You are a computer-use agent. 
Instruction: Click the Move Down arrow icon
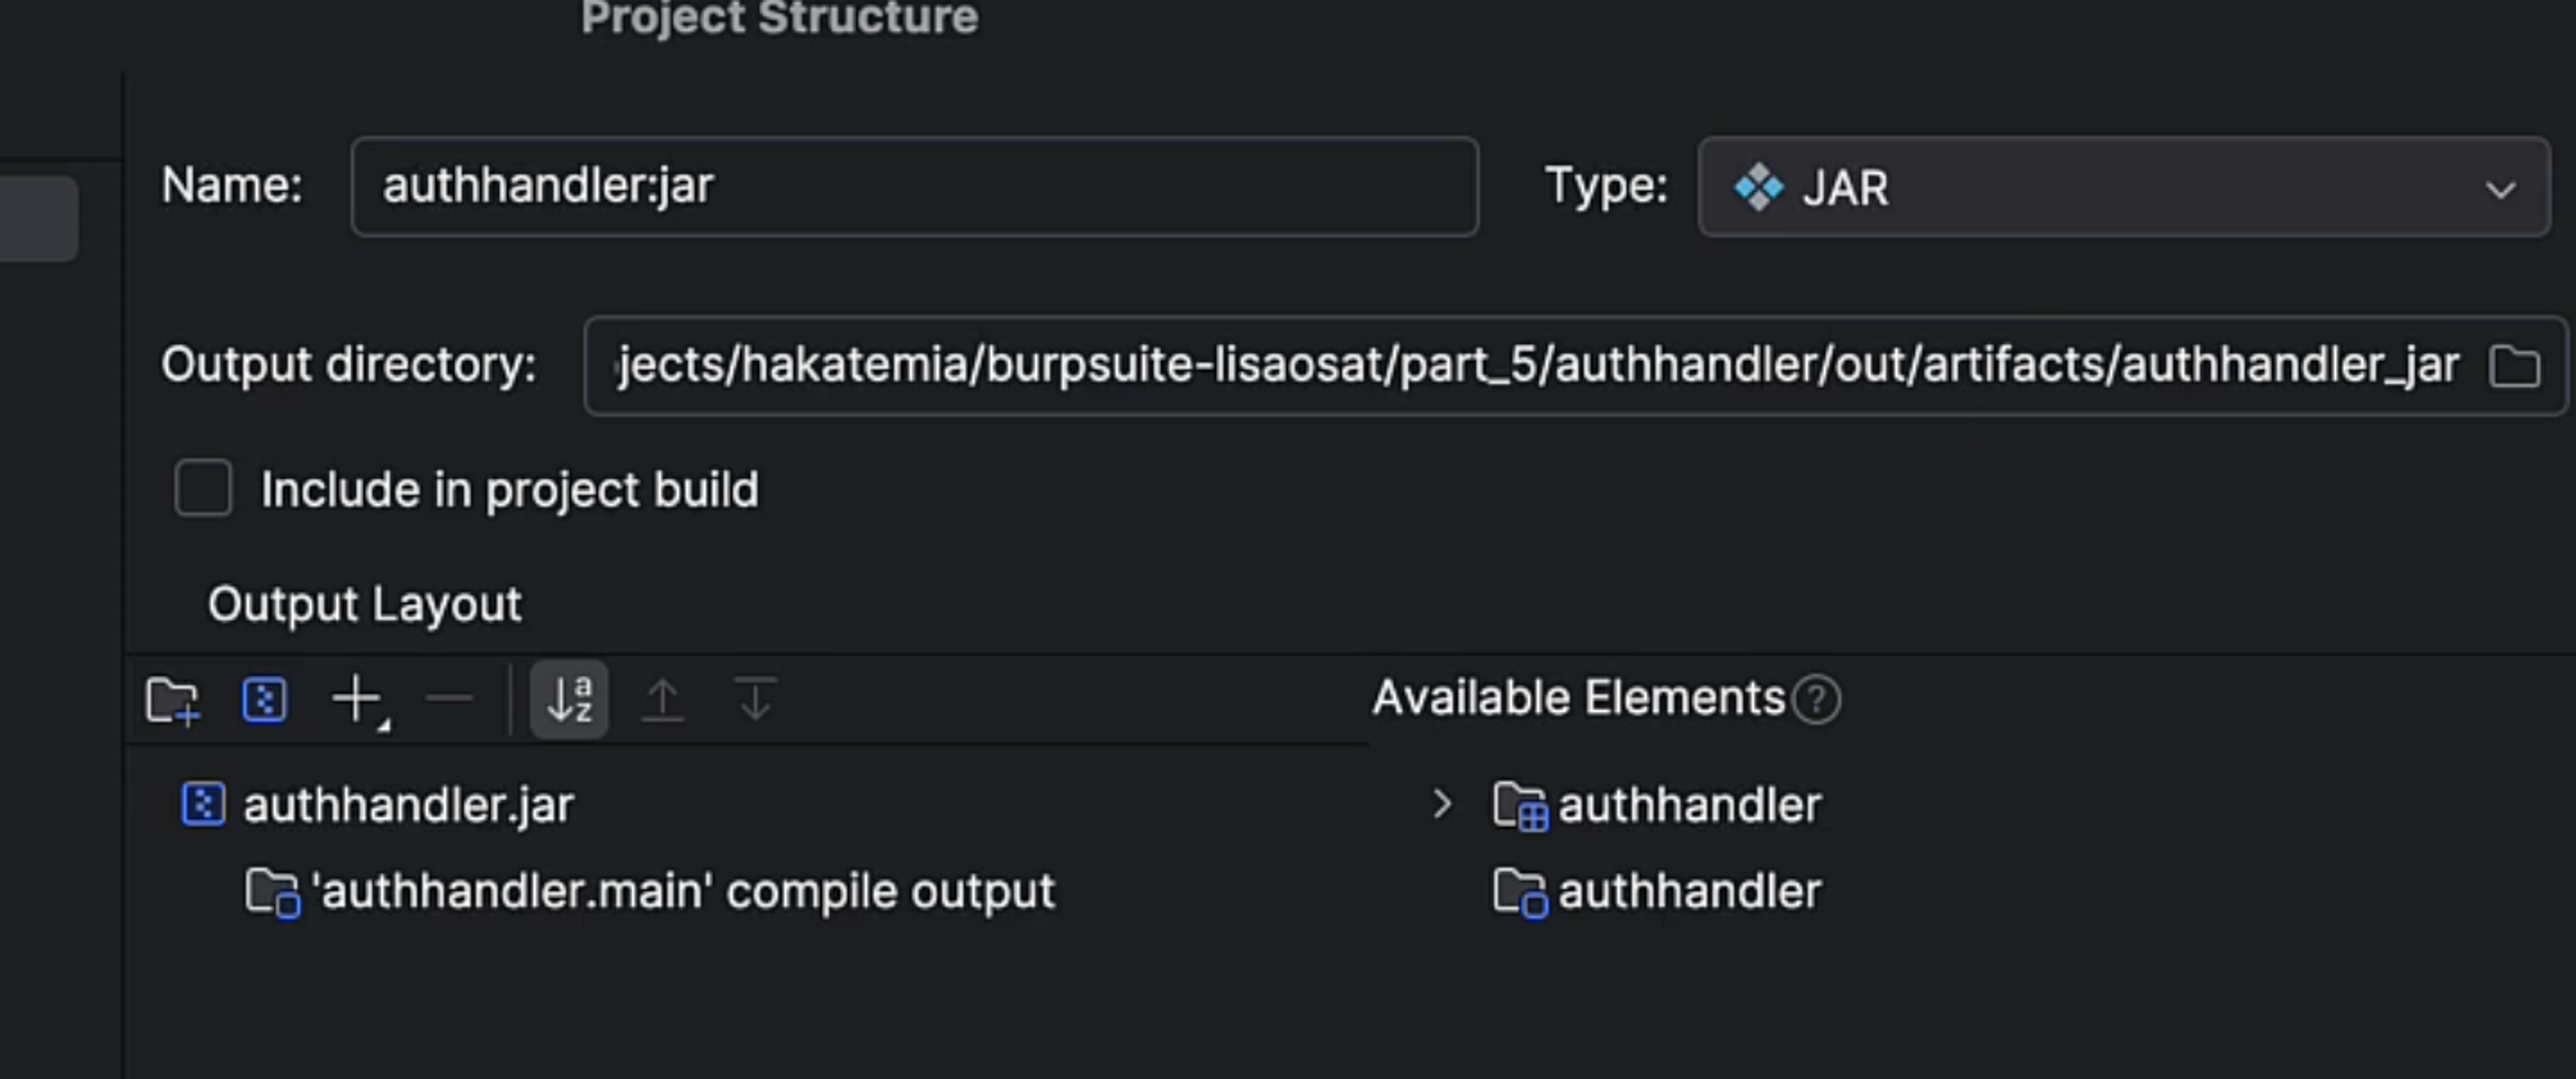[x=755, y=699]
